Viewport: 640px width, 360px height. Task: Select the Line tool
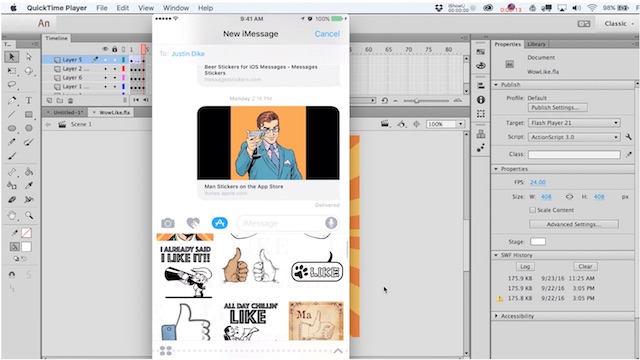[12, 114]
